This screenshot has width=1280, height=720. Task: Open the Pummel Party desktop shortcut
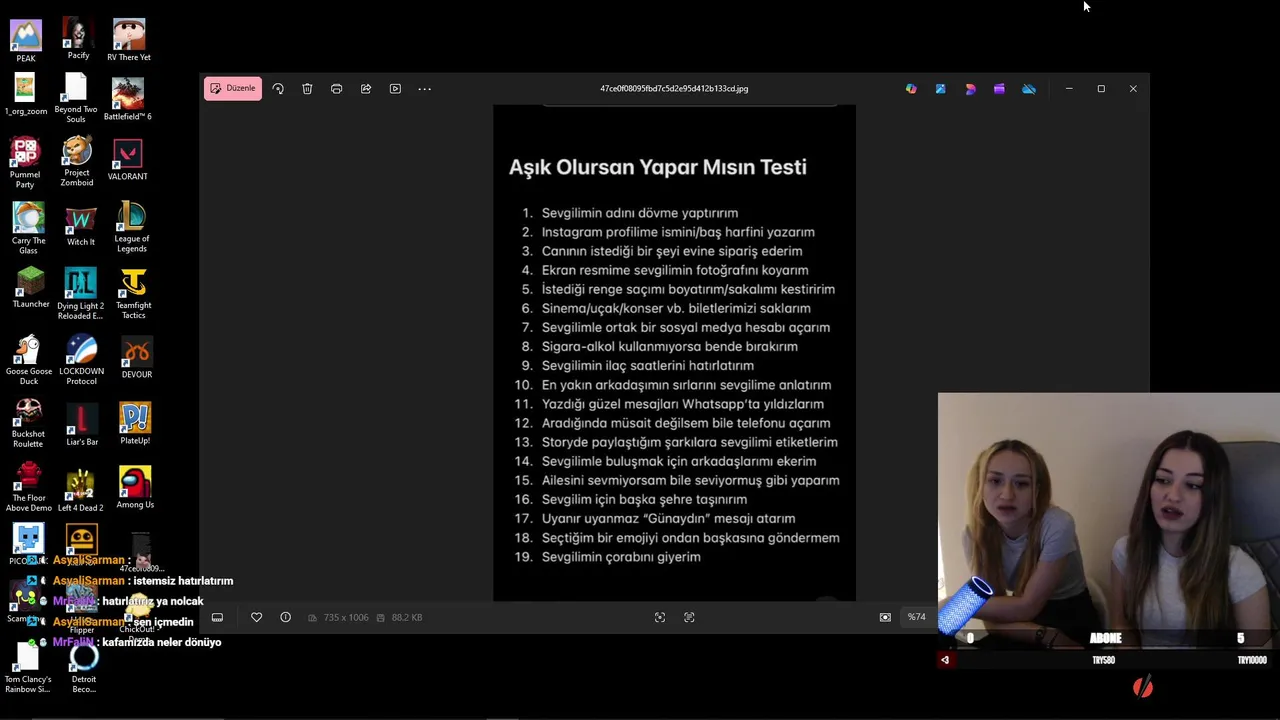click(25, 163)
